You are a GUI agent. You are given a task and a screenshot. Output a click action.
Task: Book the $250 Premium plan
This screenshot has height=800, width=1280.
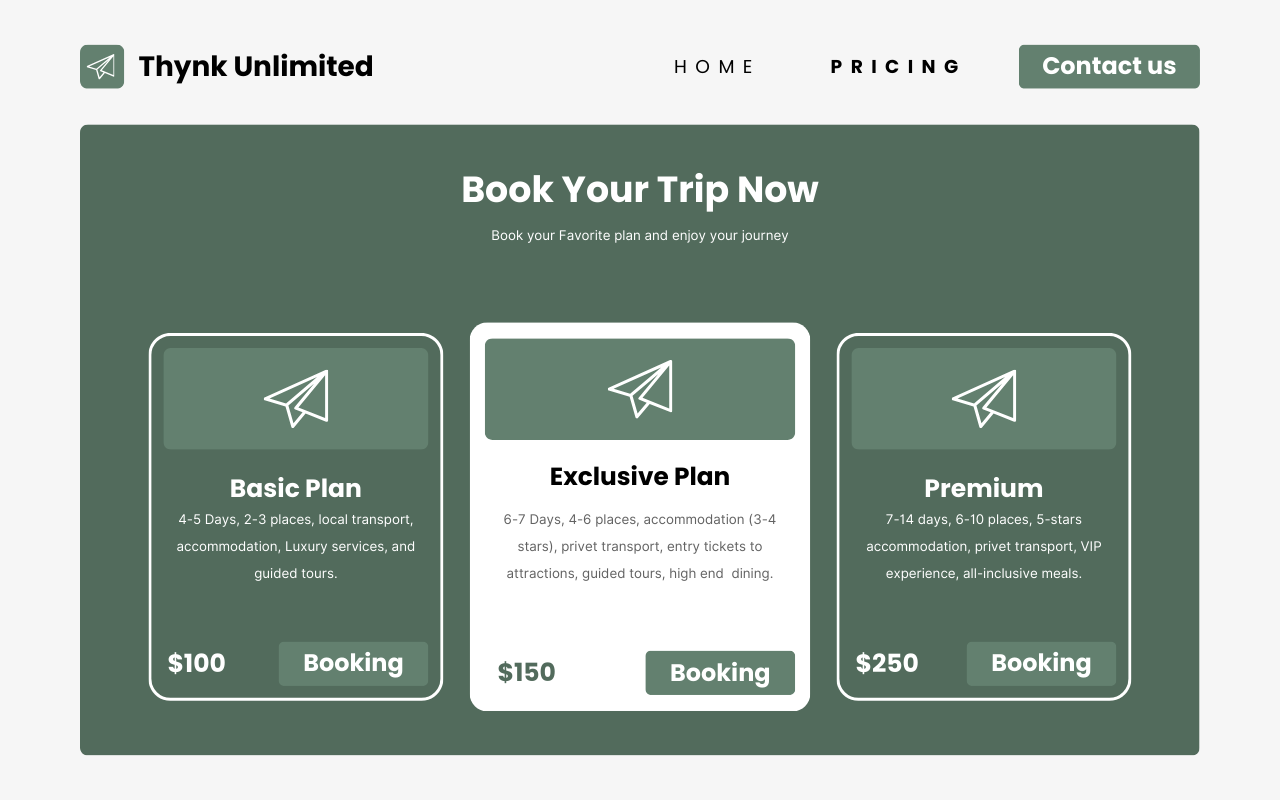pos(1041,664)
